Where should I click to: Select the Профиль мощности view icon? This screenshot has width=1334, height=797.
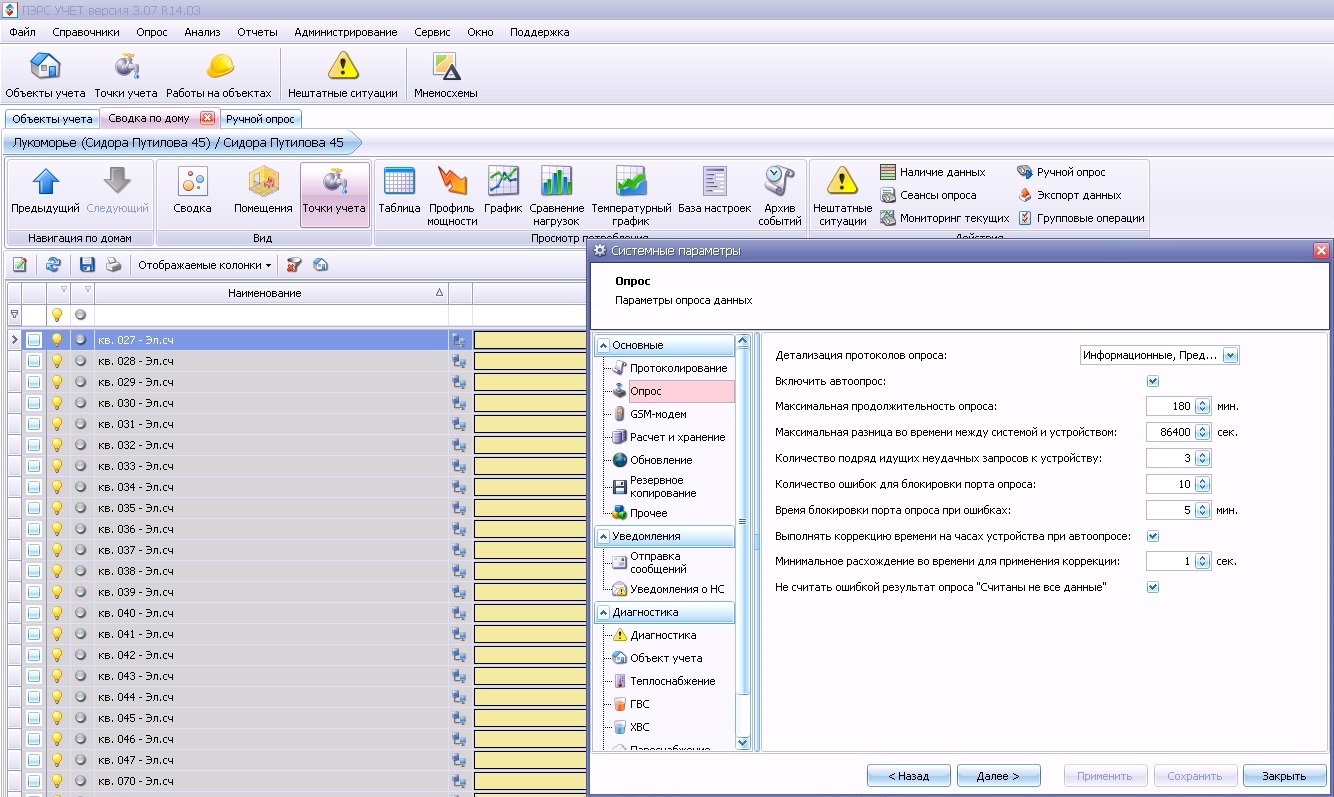pyautogui.click(x=452, y=196)
